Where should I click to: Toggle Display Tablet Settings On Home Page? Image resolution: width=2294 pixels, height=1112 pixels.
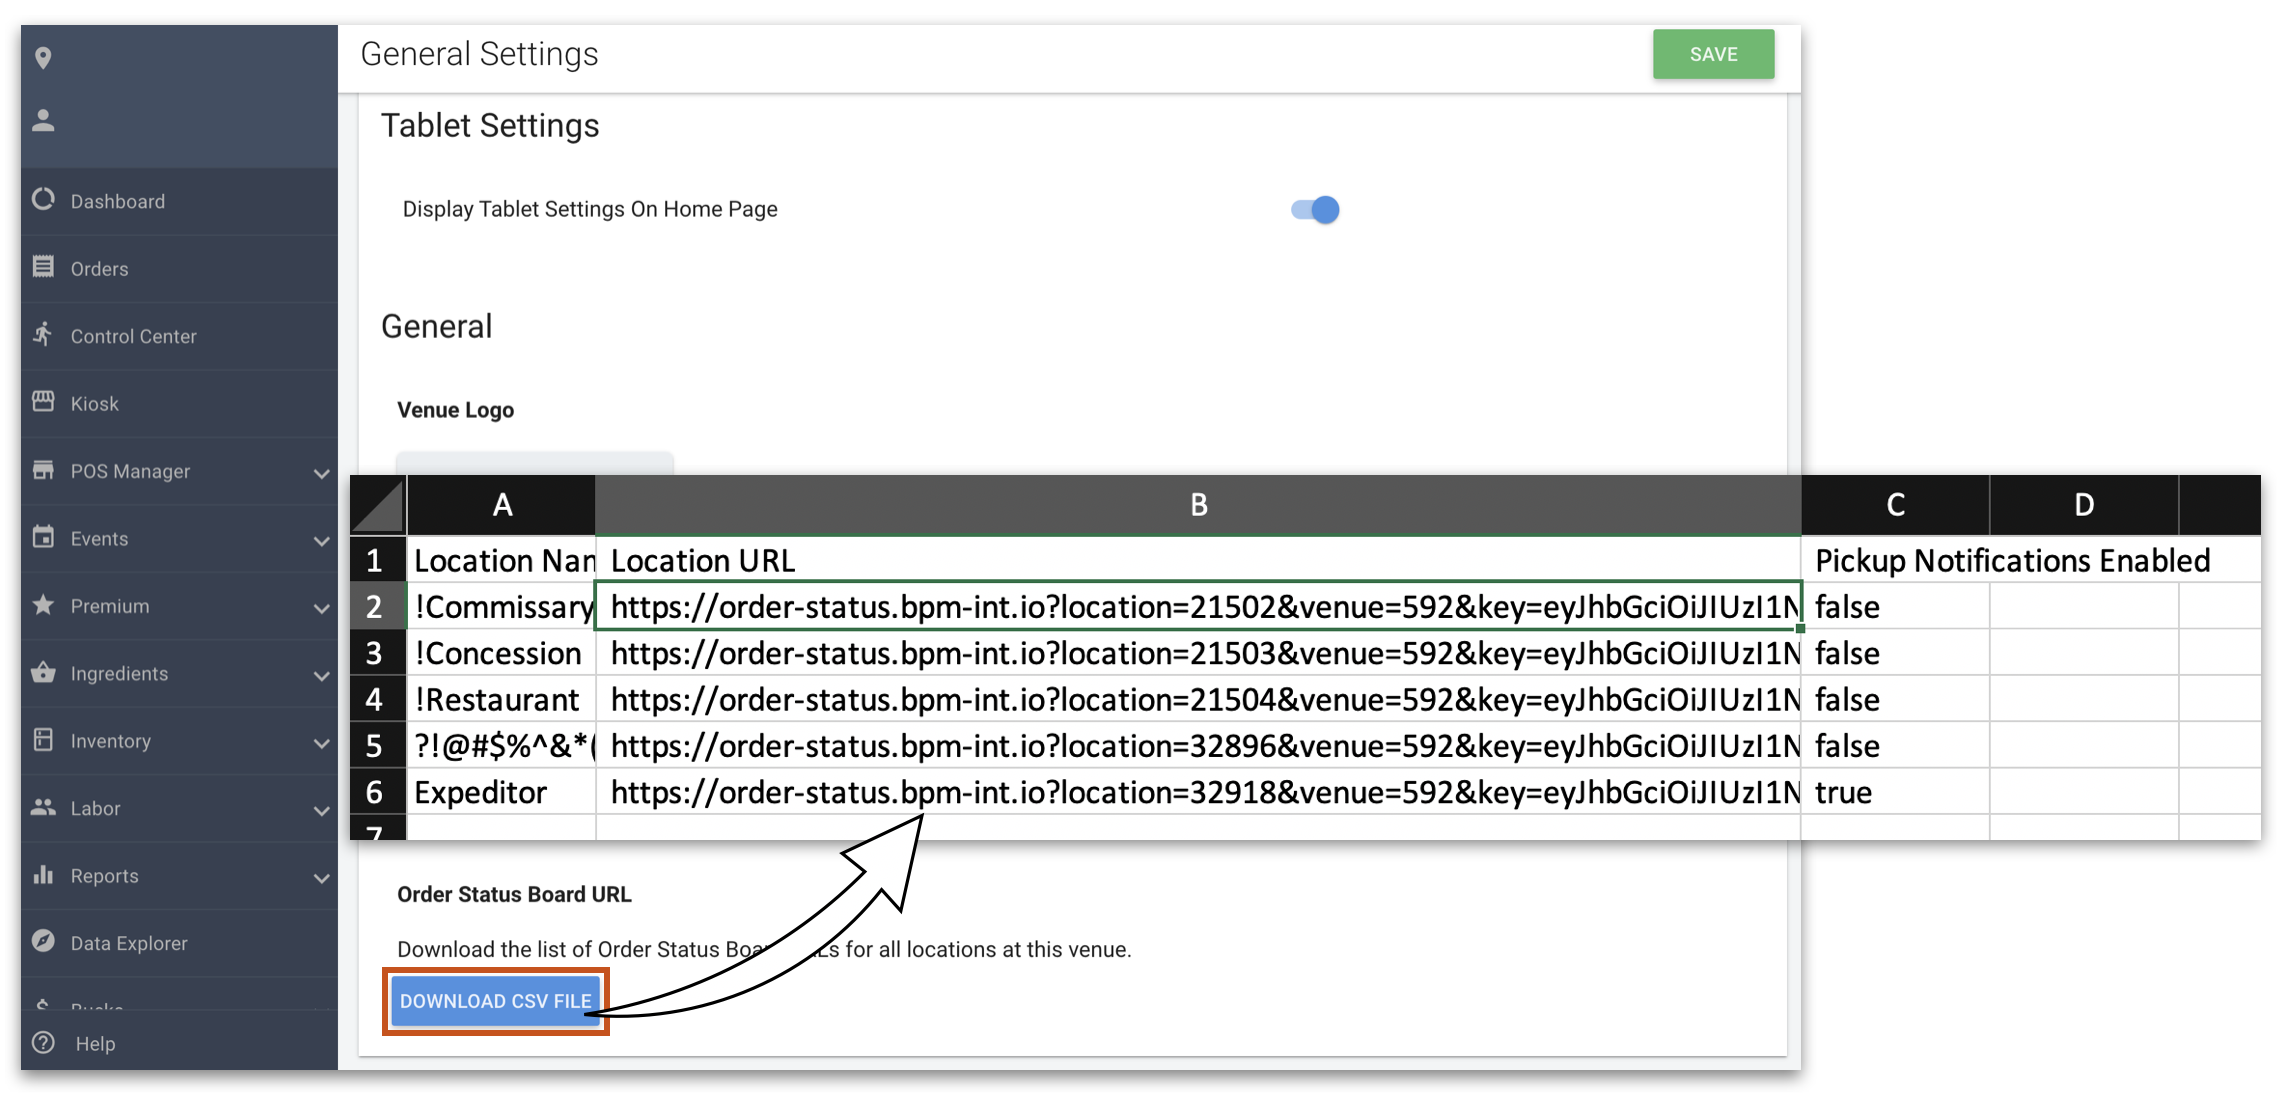tap(1316, 210)
